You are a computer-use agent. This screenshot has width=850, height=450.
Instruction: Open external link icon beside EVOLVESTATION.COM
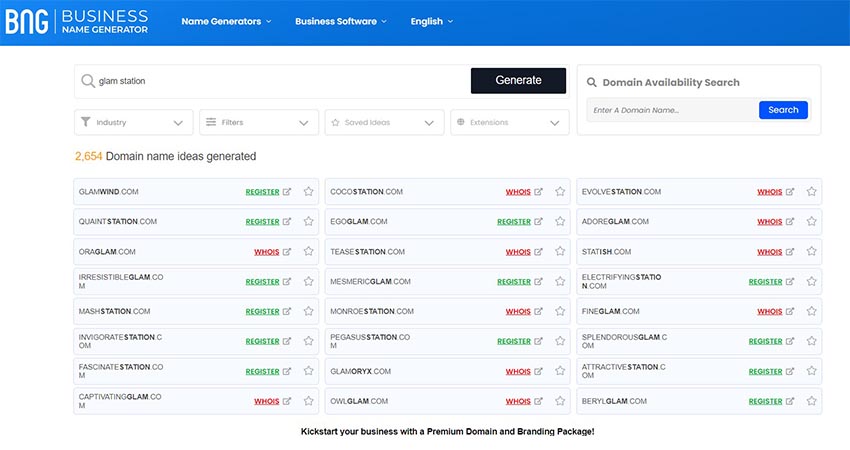[x=790, y=192]
